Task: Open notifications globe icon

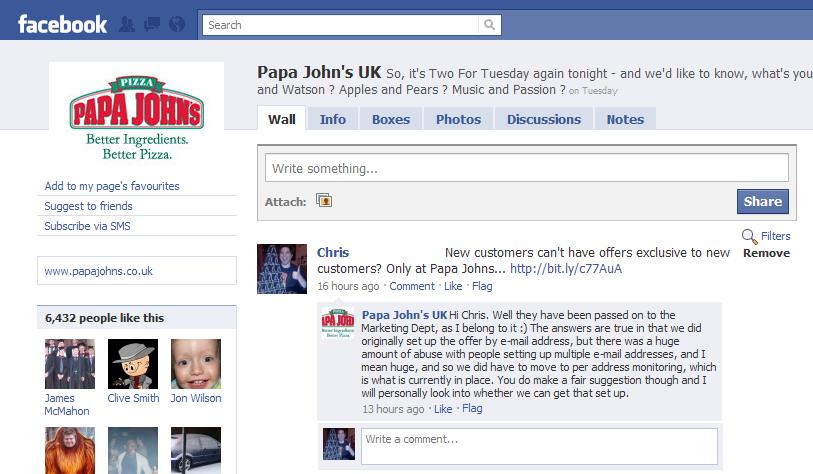Action: pos(177,24)
